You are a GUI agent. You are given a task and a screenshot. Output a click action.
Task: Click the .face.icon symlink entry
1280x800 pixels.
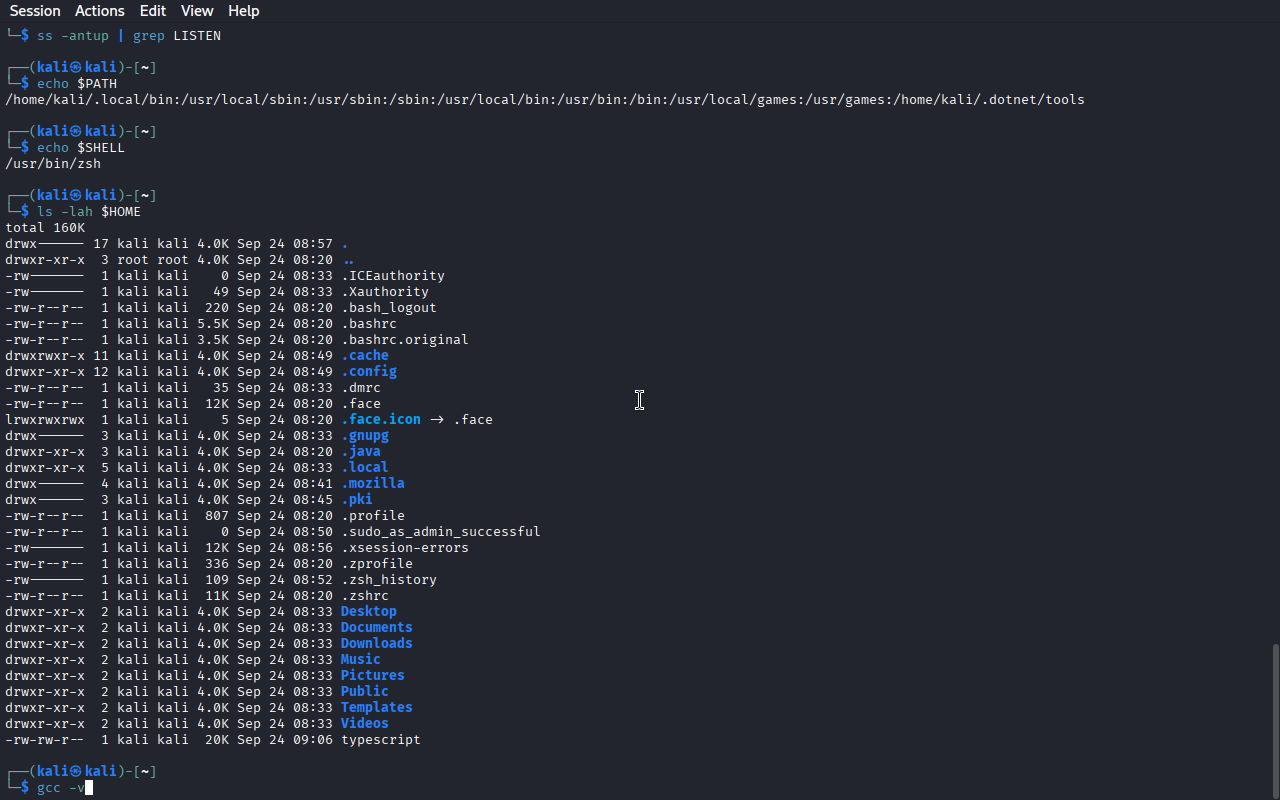point(380,420)
